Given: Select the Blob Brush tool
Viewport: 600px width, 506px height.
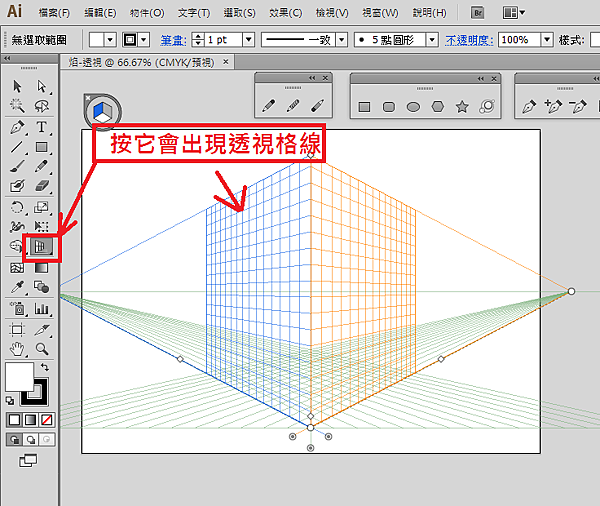Looking at the screenshot, I should 17,186.
